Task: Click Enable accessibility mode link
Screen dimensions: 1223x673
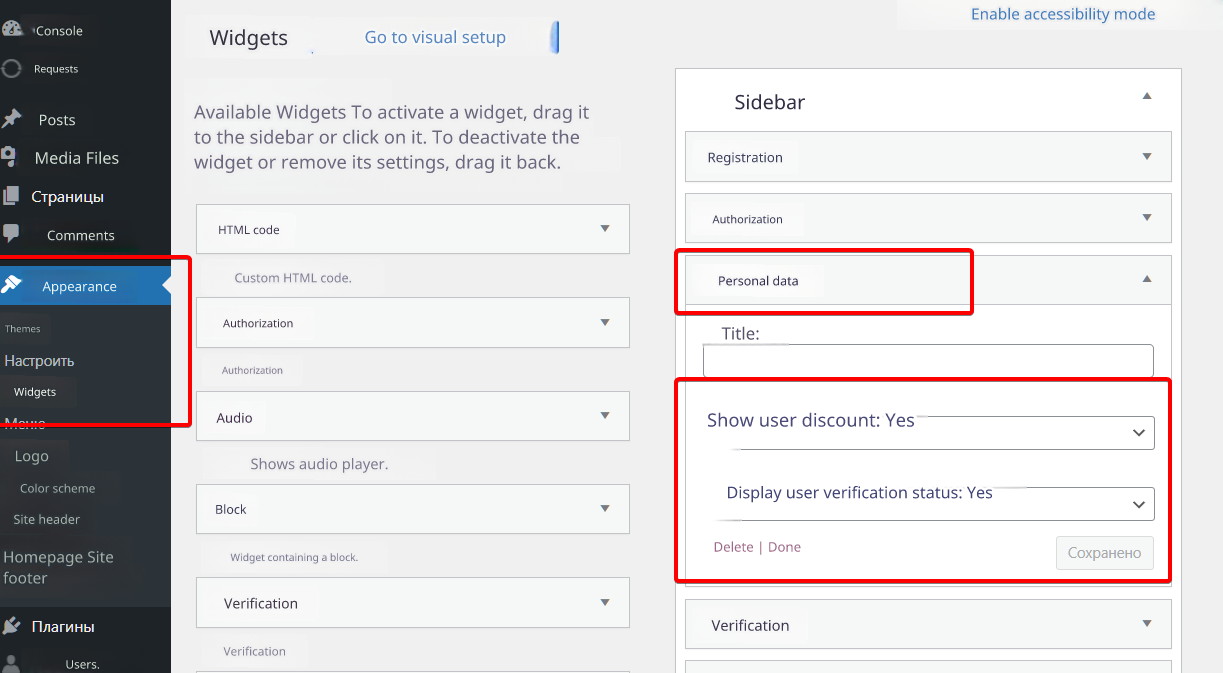Action: pos(1063,14)
